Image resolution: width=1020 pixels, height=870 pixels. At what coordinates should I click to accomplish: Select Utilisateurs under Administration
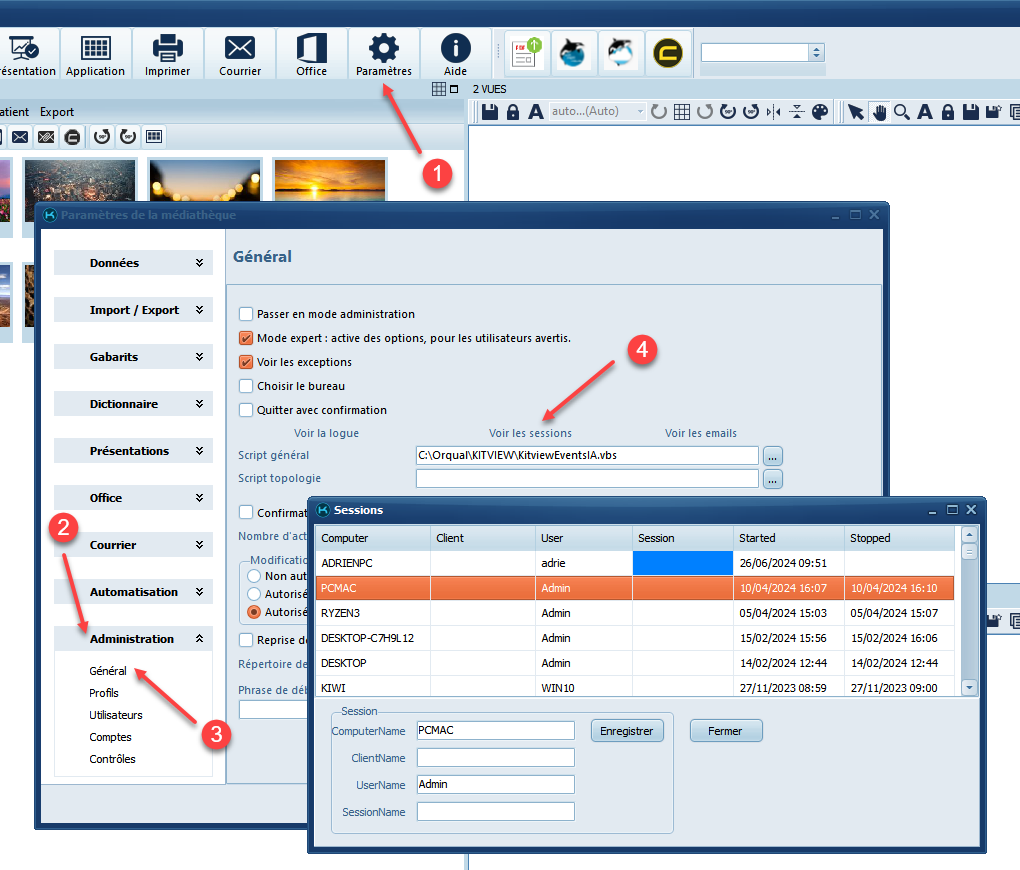pyautogui.click(x=116, y=715)
